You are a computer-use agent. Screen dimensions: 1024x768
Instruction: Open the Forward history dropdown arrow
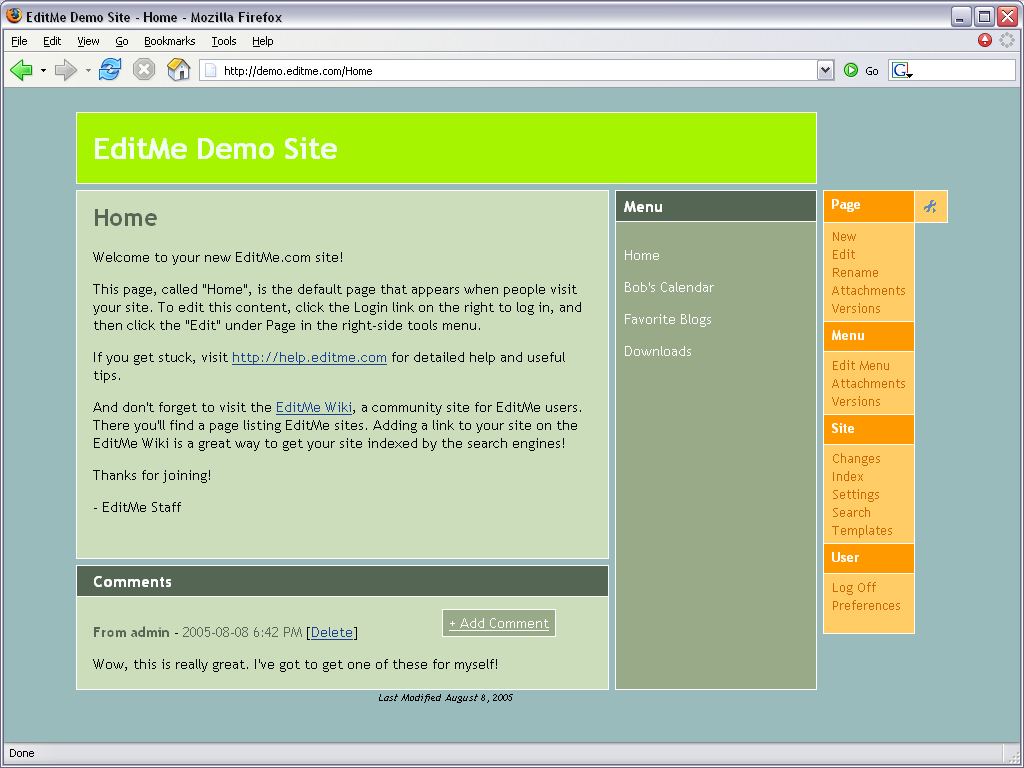pyautogui.click(x=88, y=70)
